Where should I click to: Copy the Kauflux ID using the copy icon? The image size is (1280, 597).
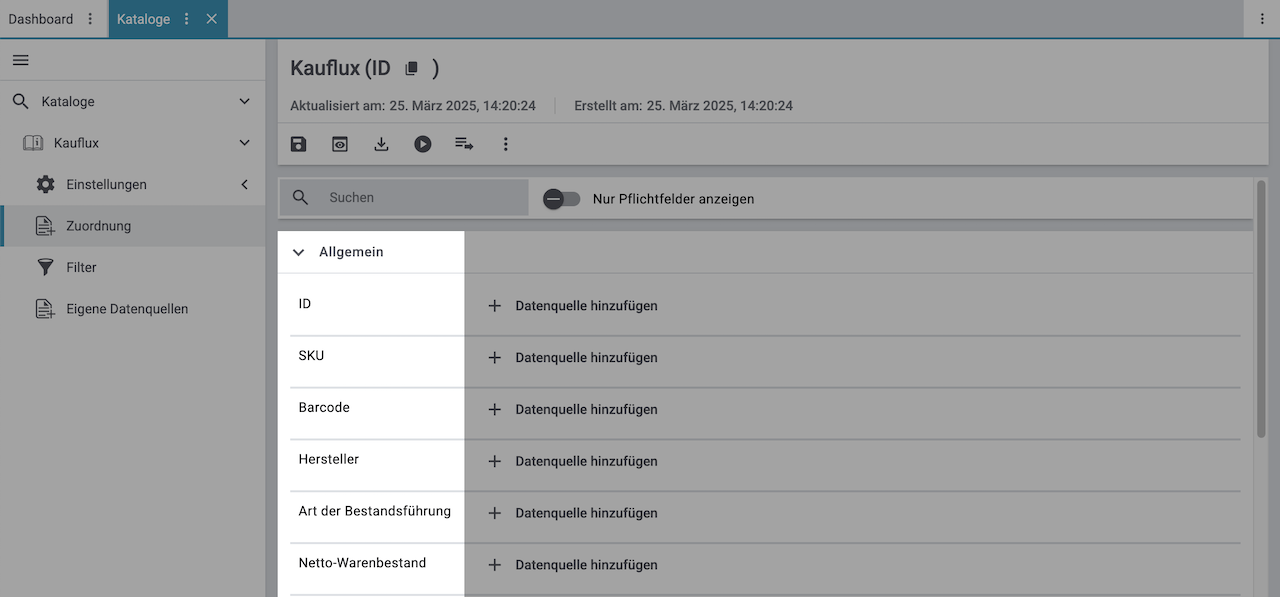(411, 69)
